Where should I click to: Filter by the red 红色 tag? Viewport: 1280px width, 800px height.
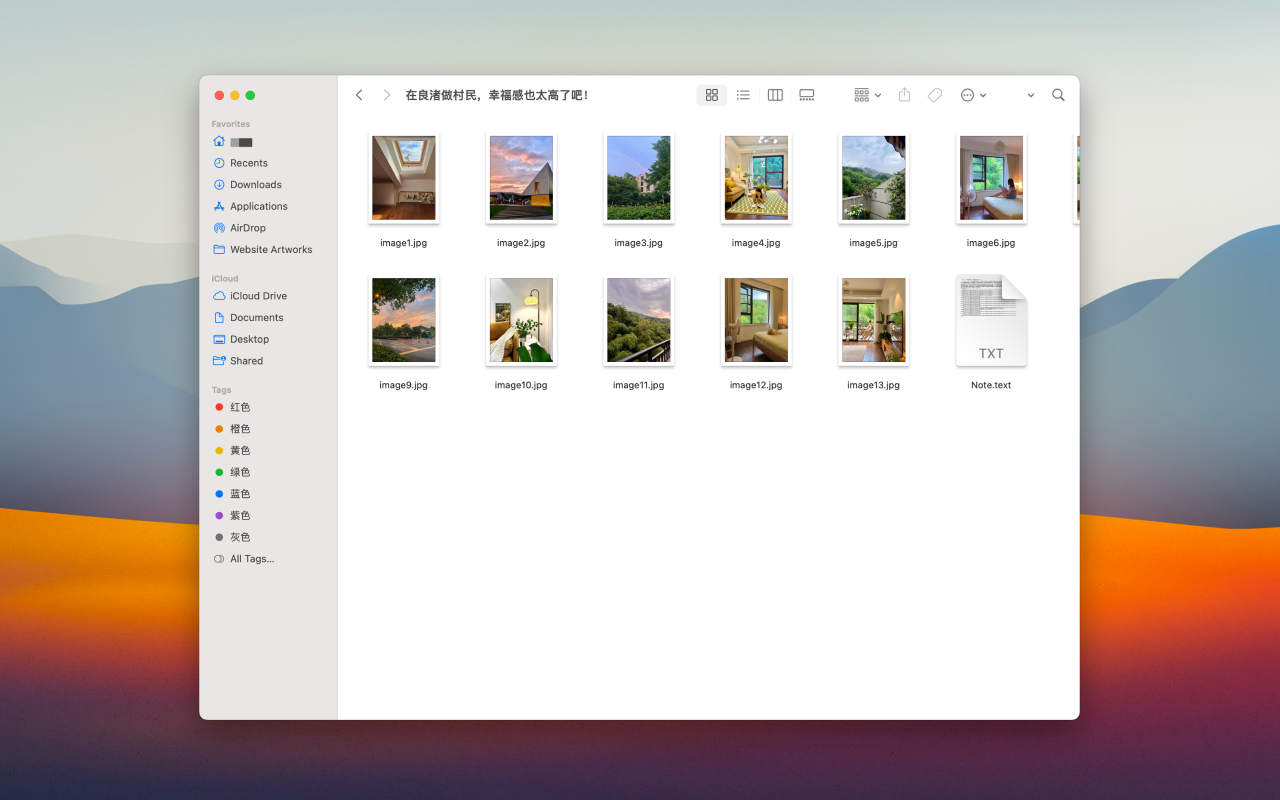point(232,407)
